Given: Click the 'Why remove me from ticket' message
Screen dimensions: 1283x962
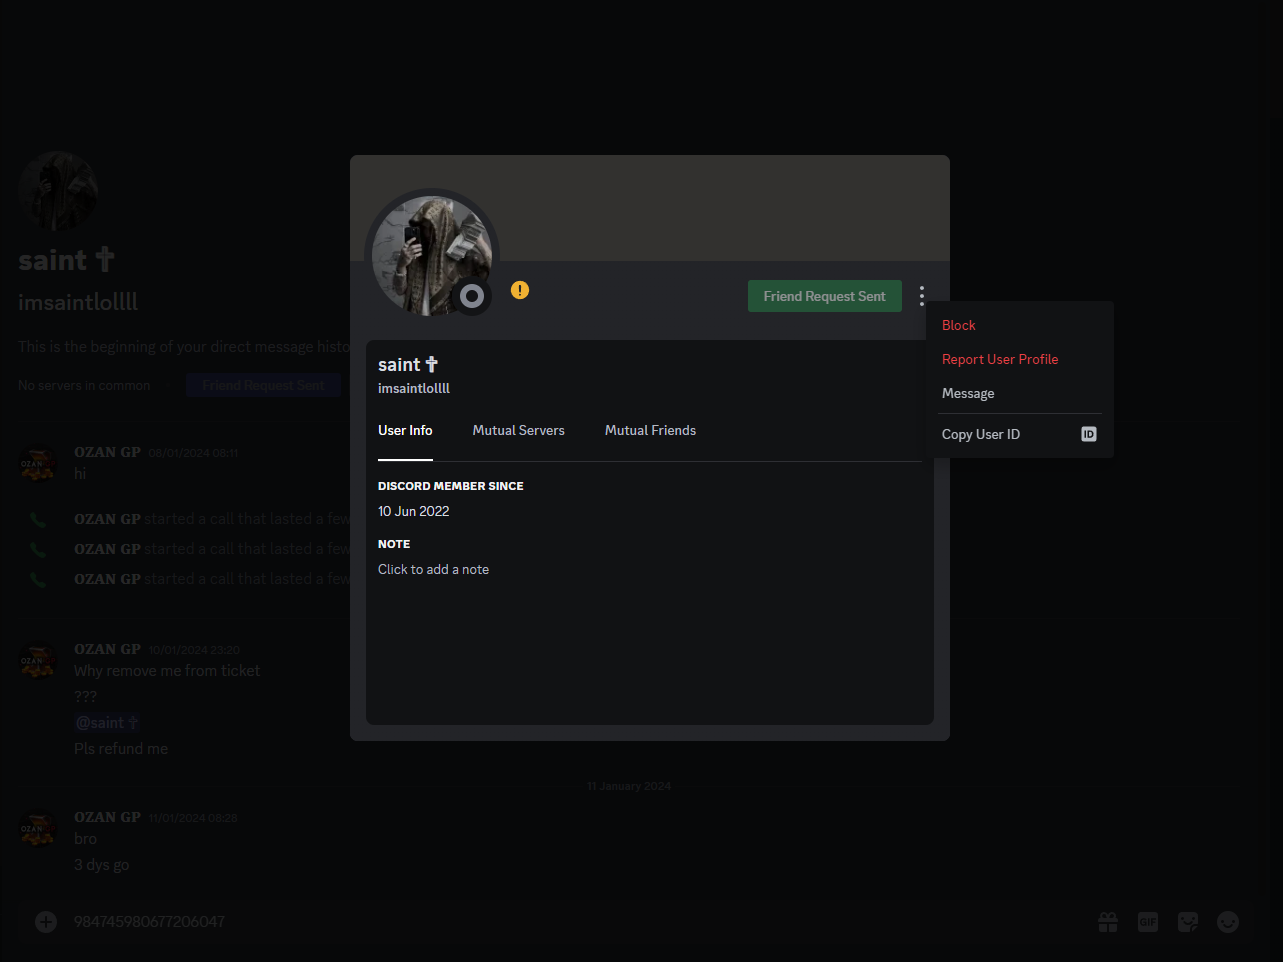Looking at the screenshot, I should (x=167, y=671).
